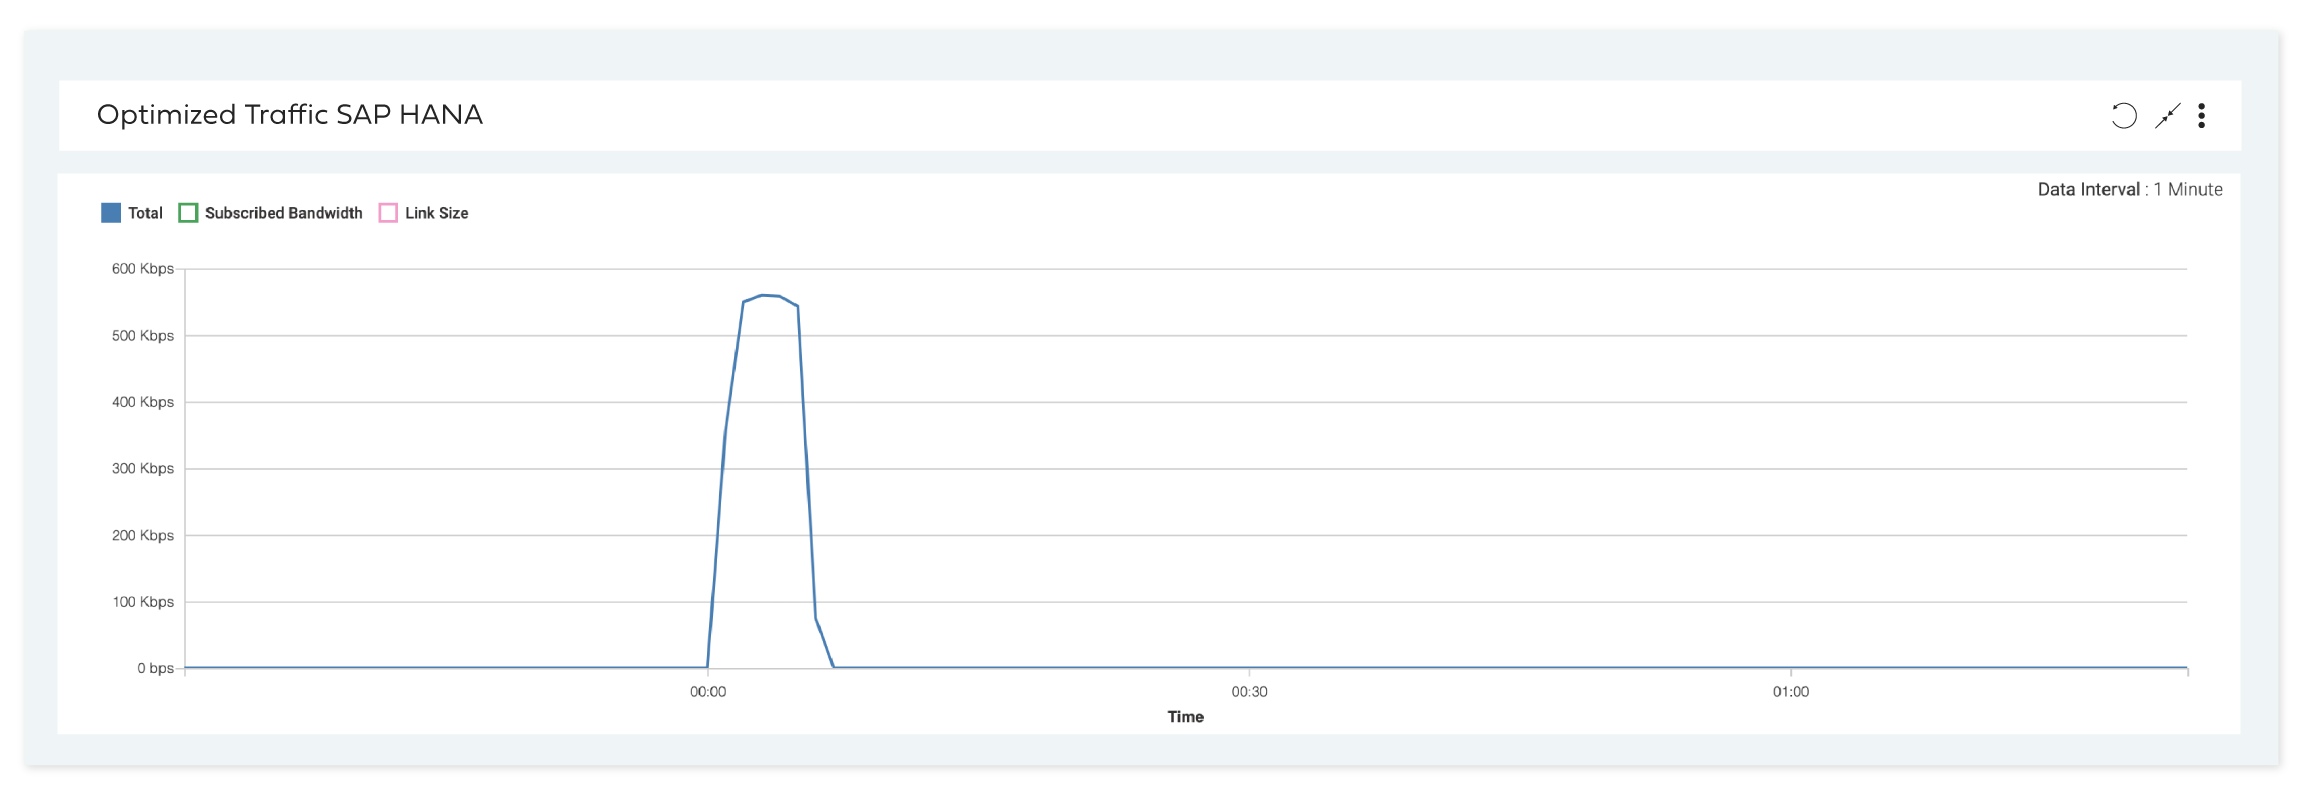Image resolution: width=2303 pixels, height=796 pixels.
Task: Click the 00:30 time axis label
Action: (1249, 692)
